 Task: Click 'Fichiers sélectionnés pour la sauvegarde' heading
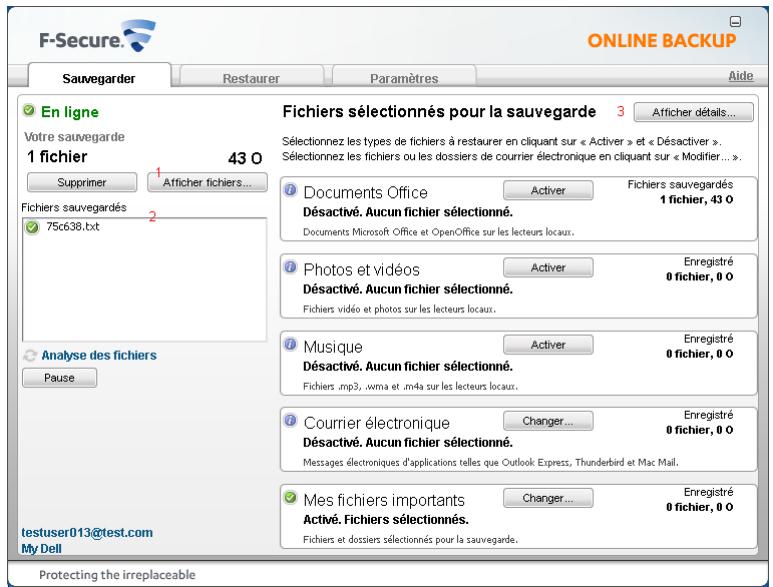(439, 111)
